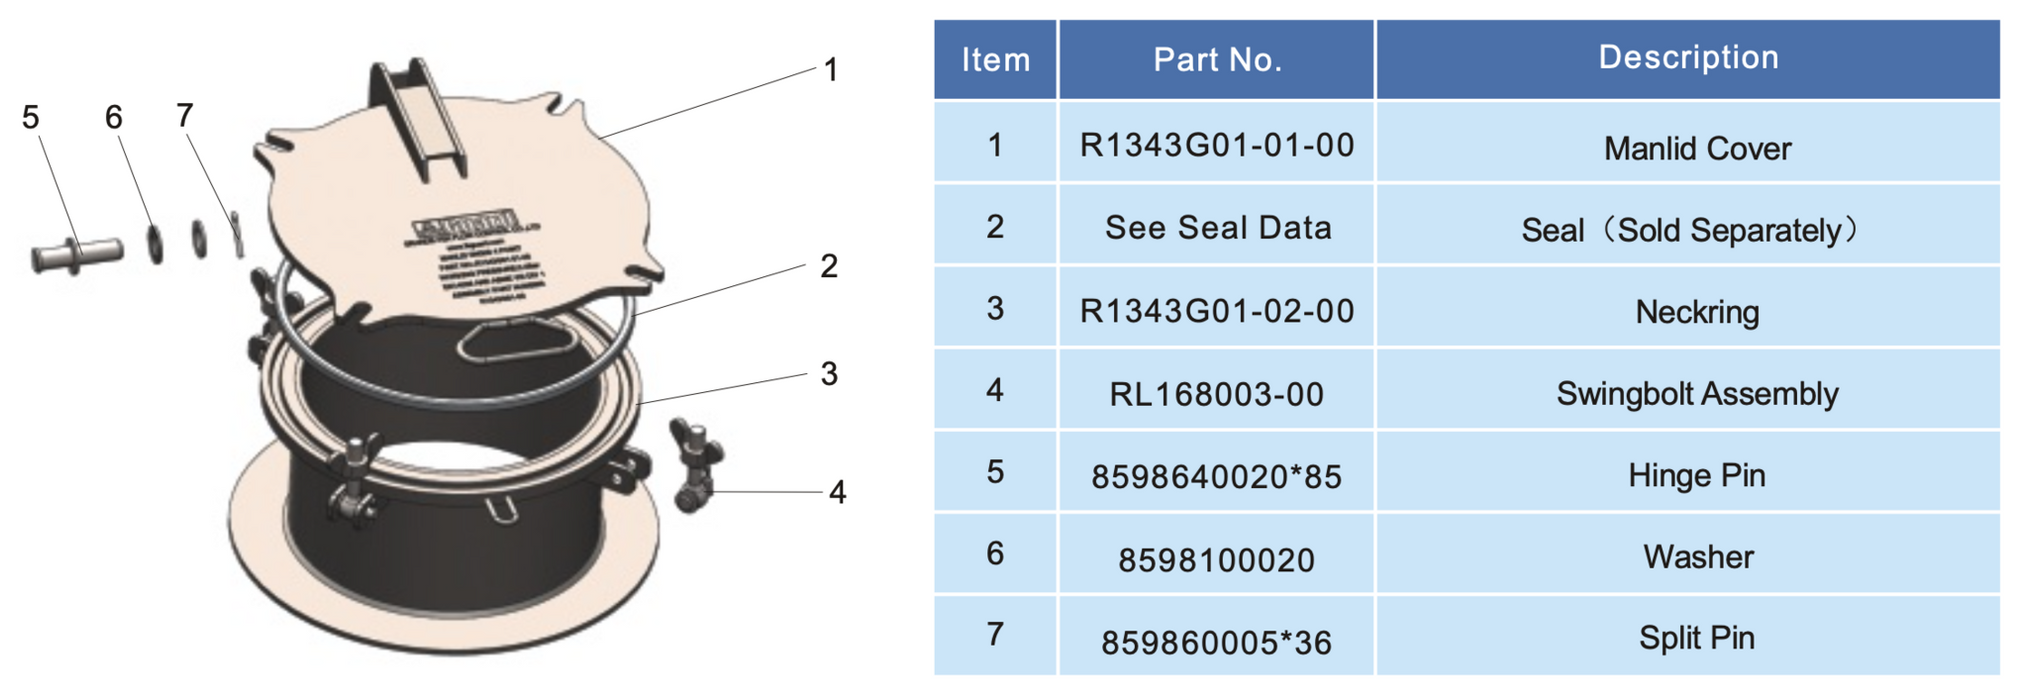The image size is (2027, 700).
Task: Click the 'Hinge Pin' description cell
Action: [x=1696, y=475]
